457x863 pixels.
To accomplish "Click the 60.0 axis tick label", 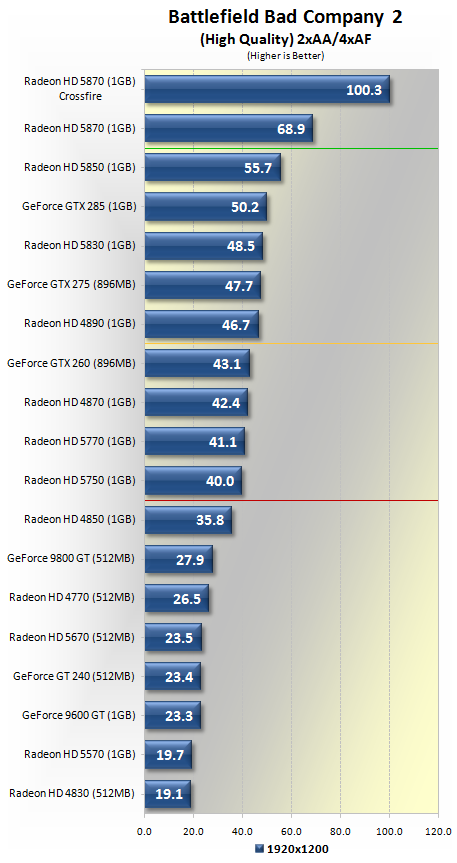I will click(x=291, y=831).
